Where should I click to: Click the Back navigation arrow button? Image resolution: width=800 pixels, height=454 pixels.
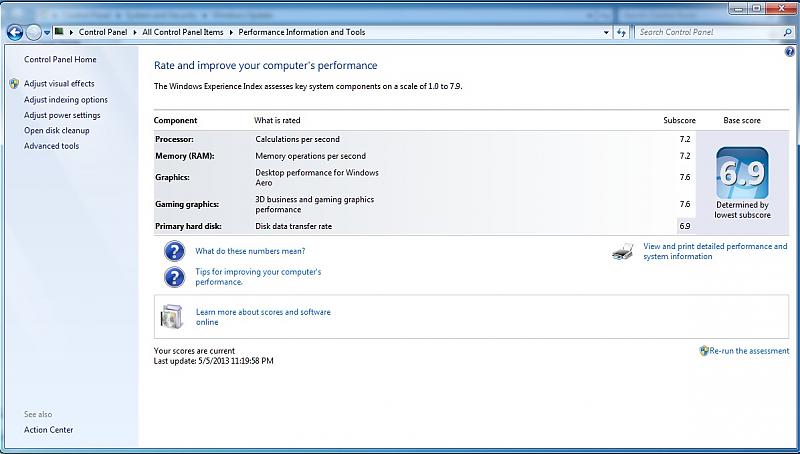(x=15, y=33)
